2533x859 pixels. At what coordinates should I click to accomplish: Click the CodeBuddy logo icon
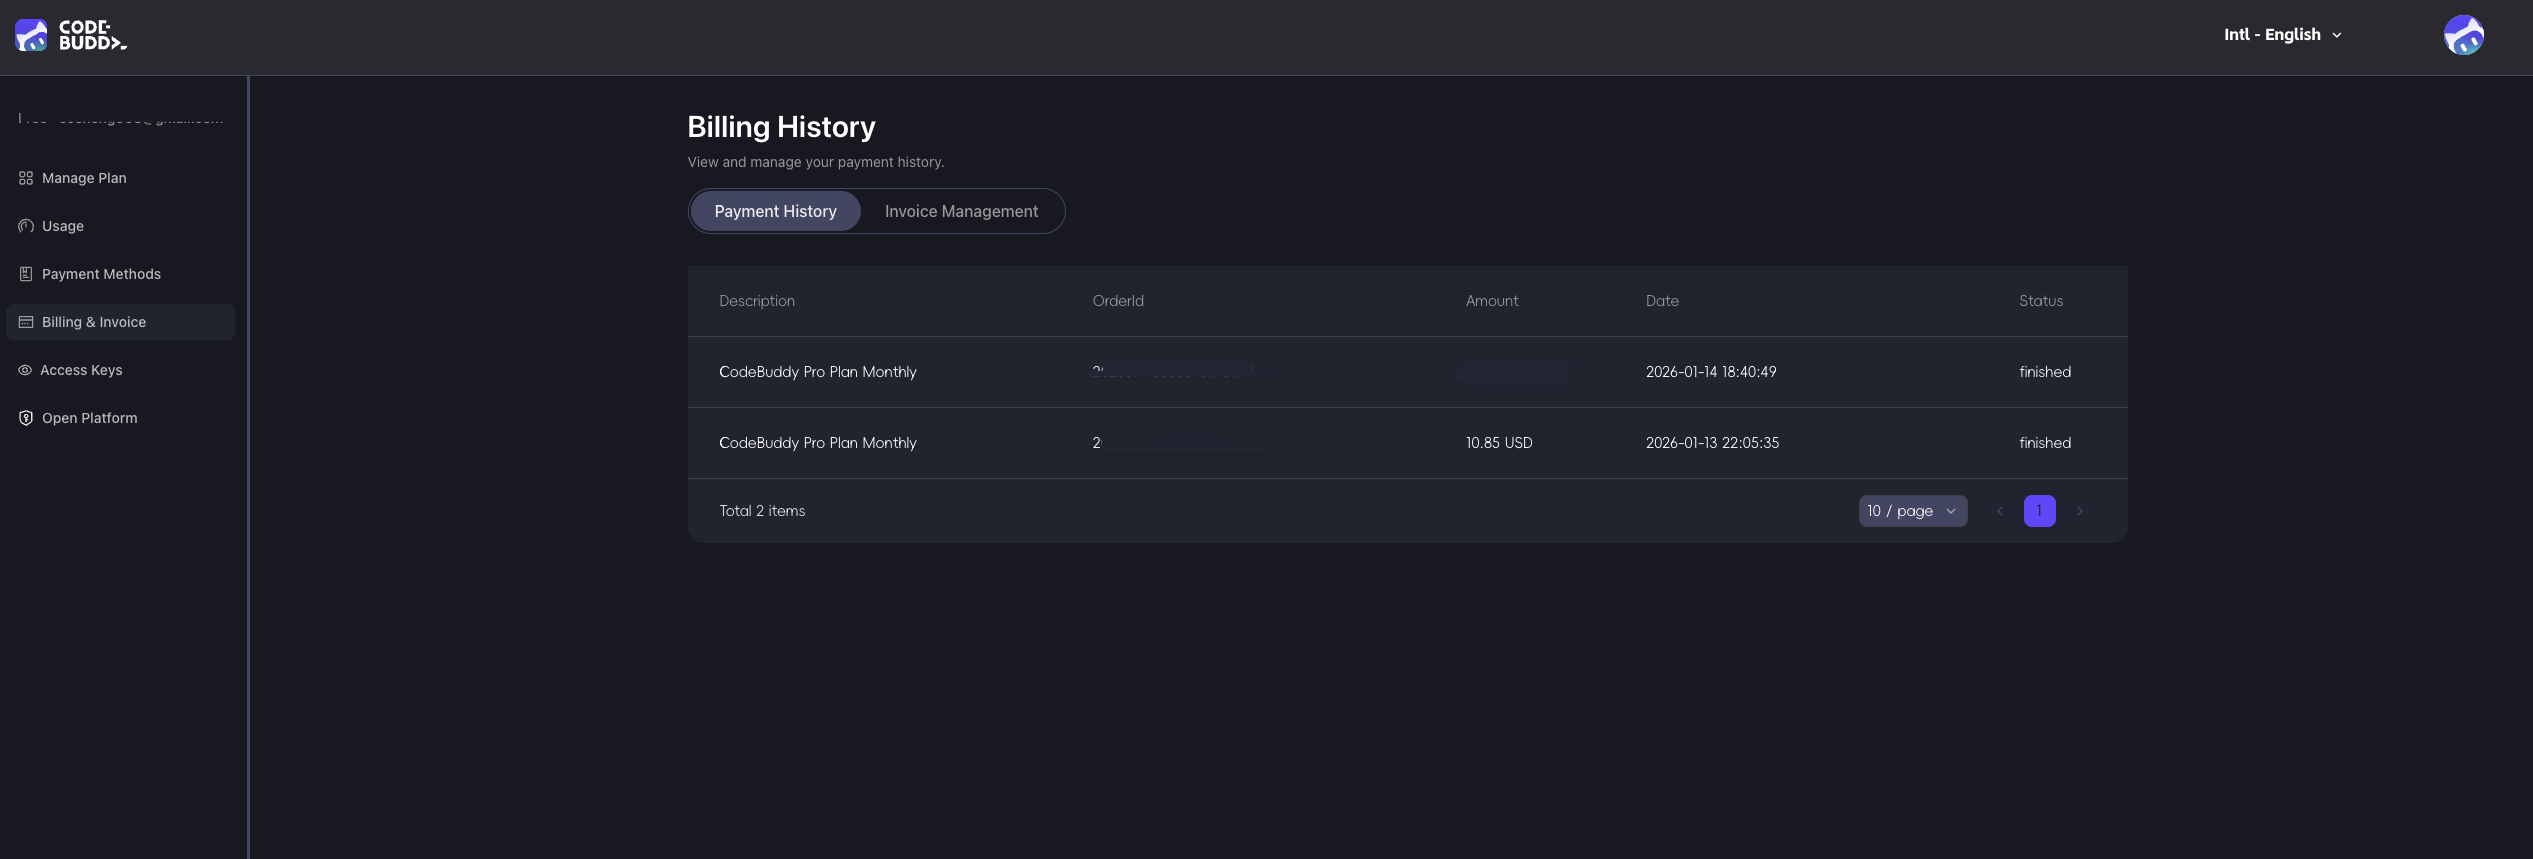(31, 36)
